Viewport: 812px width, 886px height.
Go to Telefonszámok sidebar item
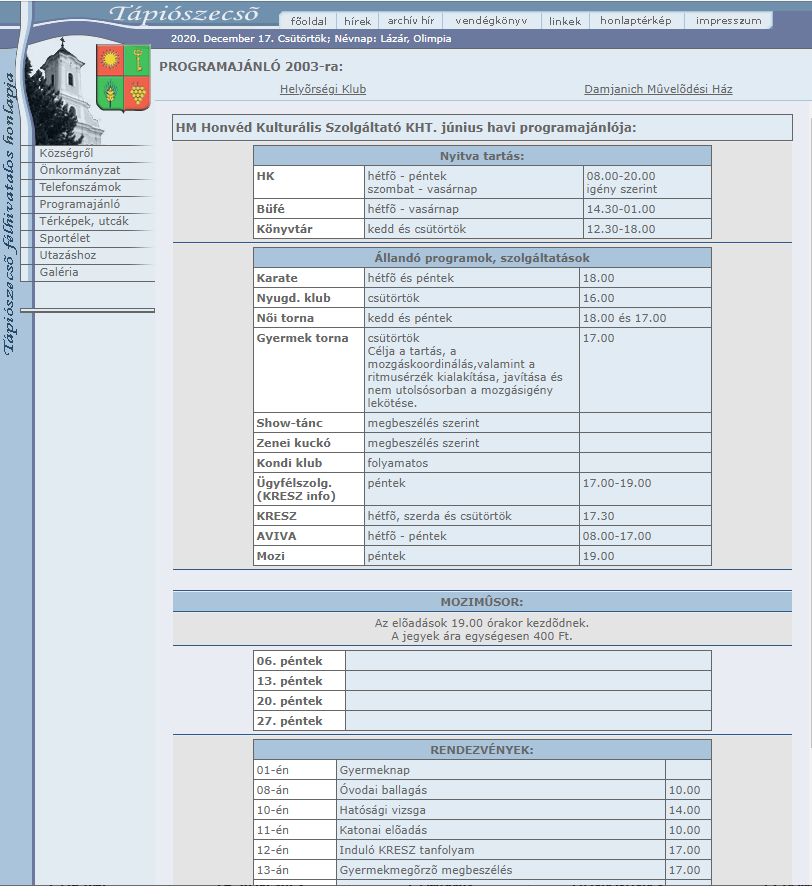(80, 187)
